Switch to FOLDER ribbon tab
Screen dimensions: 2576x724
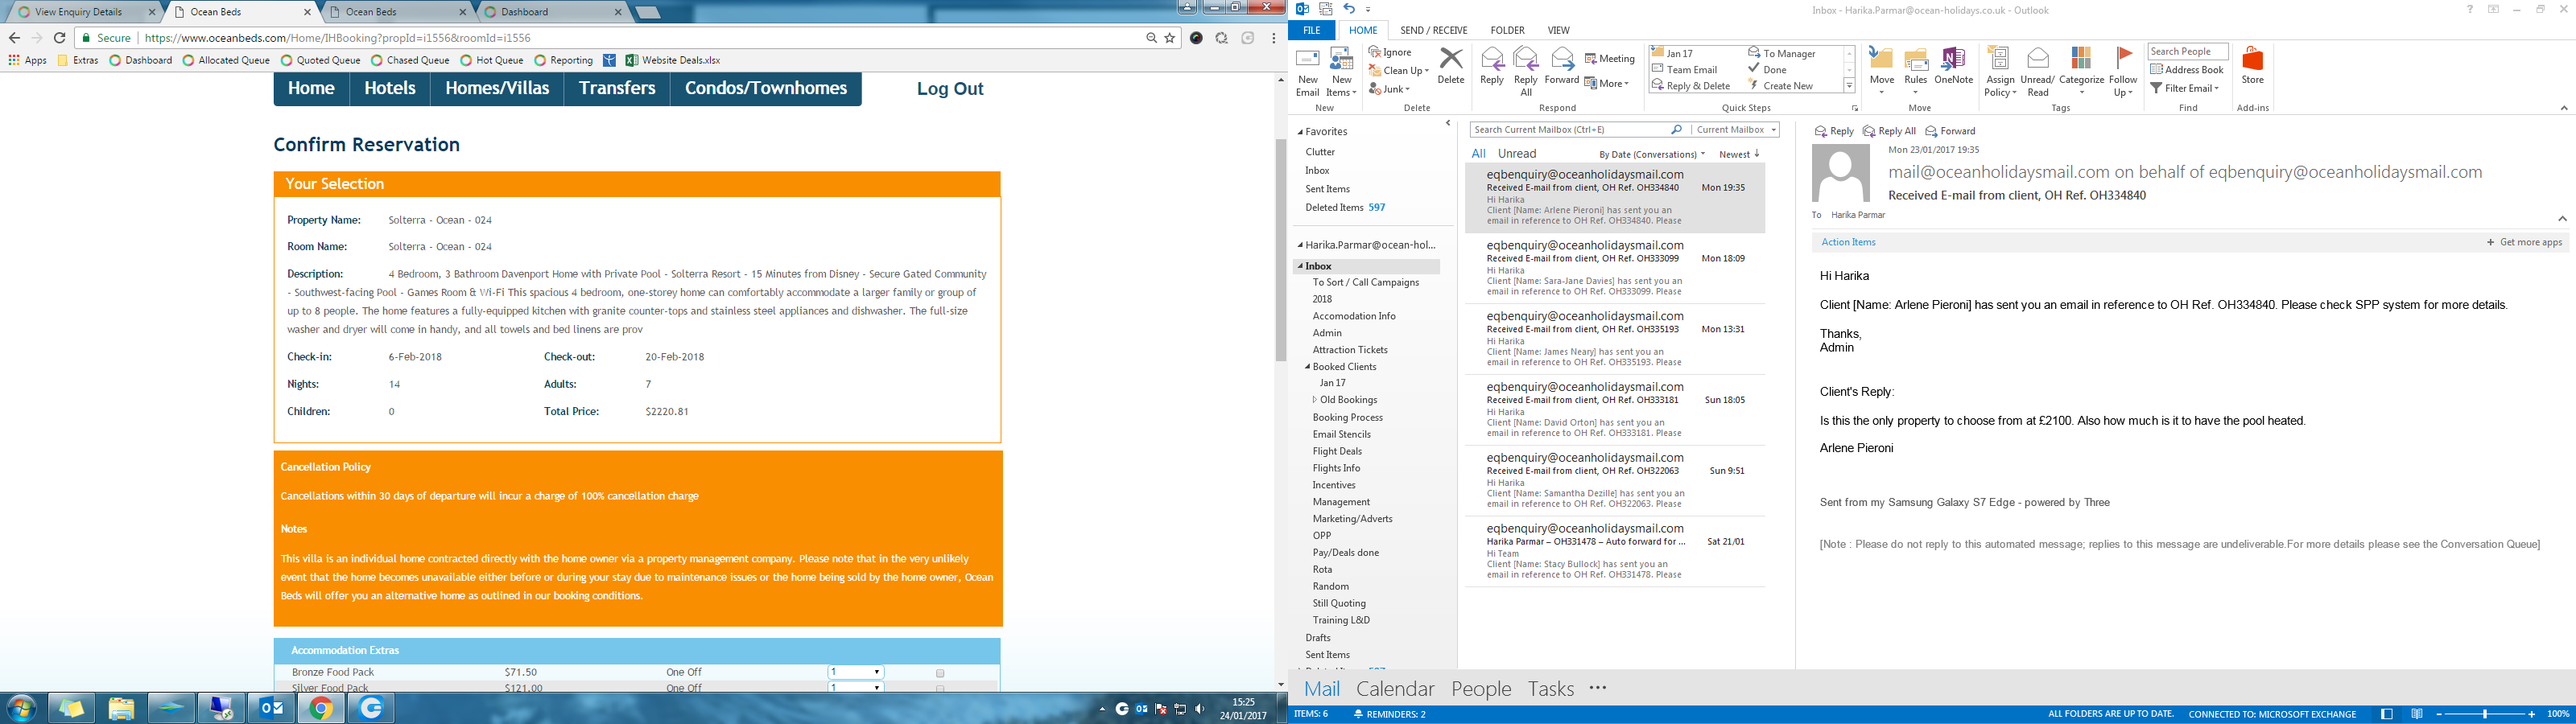1507,31
